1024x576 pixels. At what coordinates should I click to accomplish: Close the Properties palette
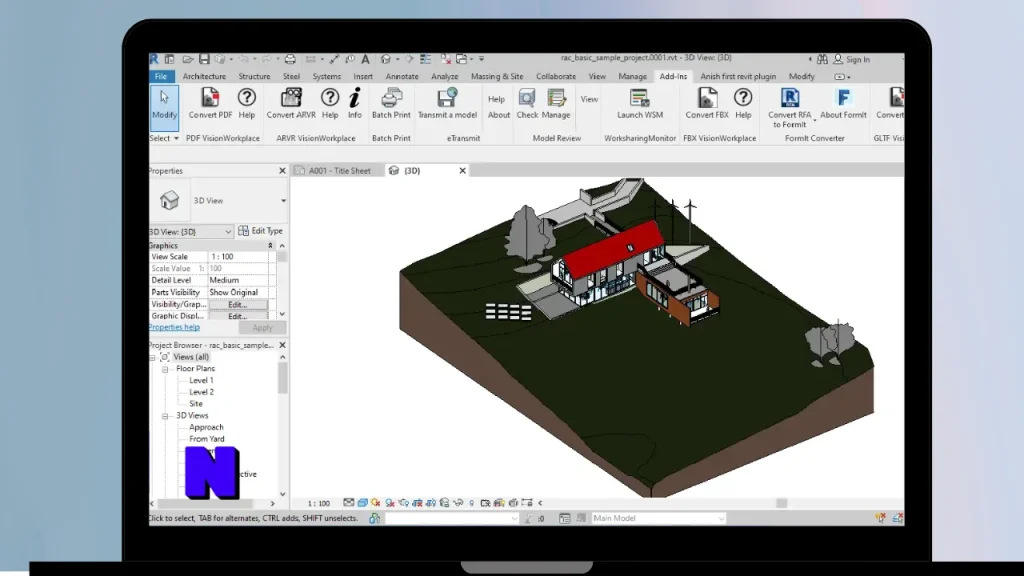[x=282, y=170]
